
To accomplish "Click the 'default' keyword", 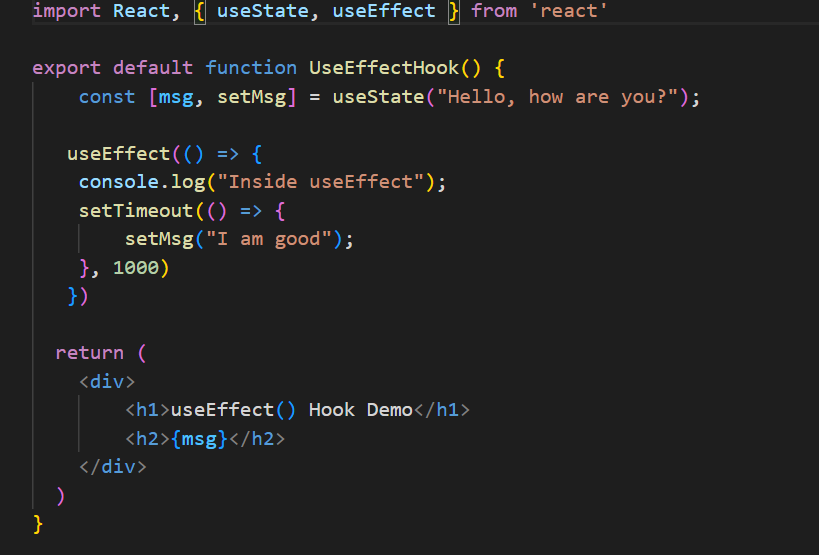I will (153, 68).
